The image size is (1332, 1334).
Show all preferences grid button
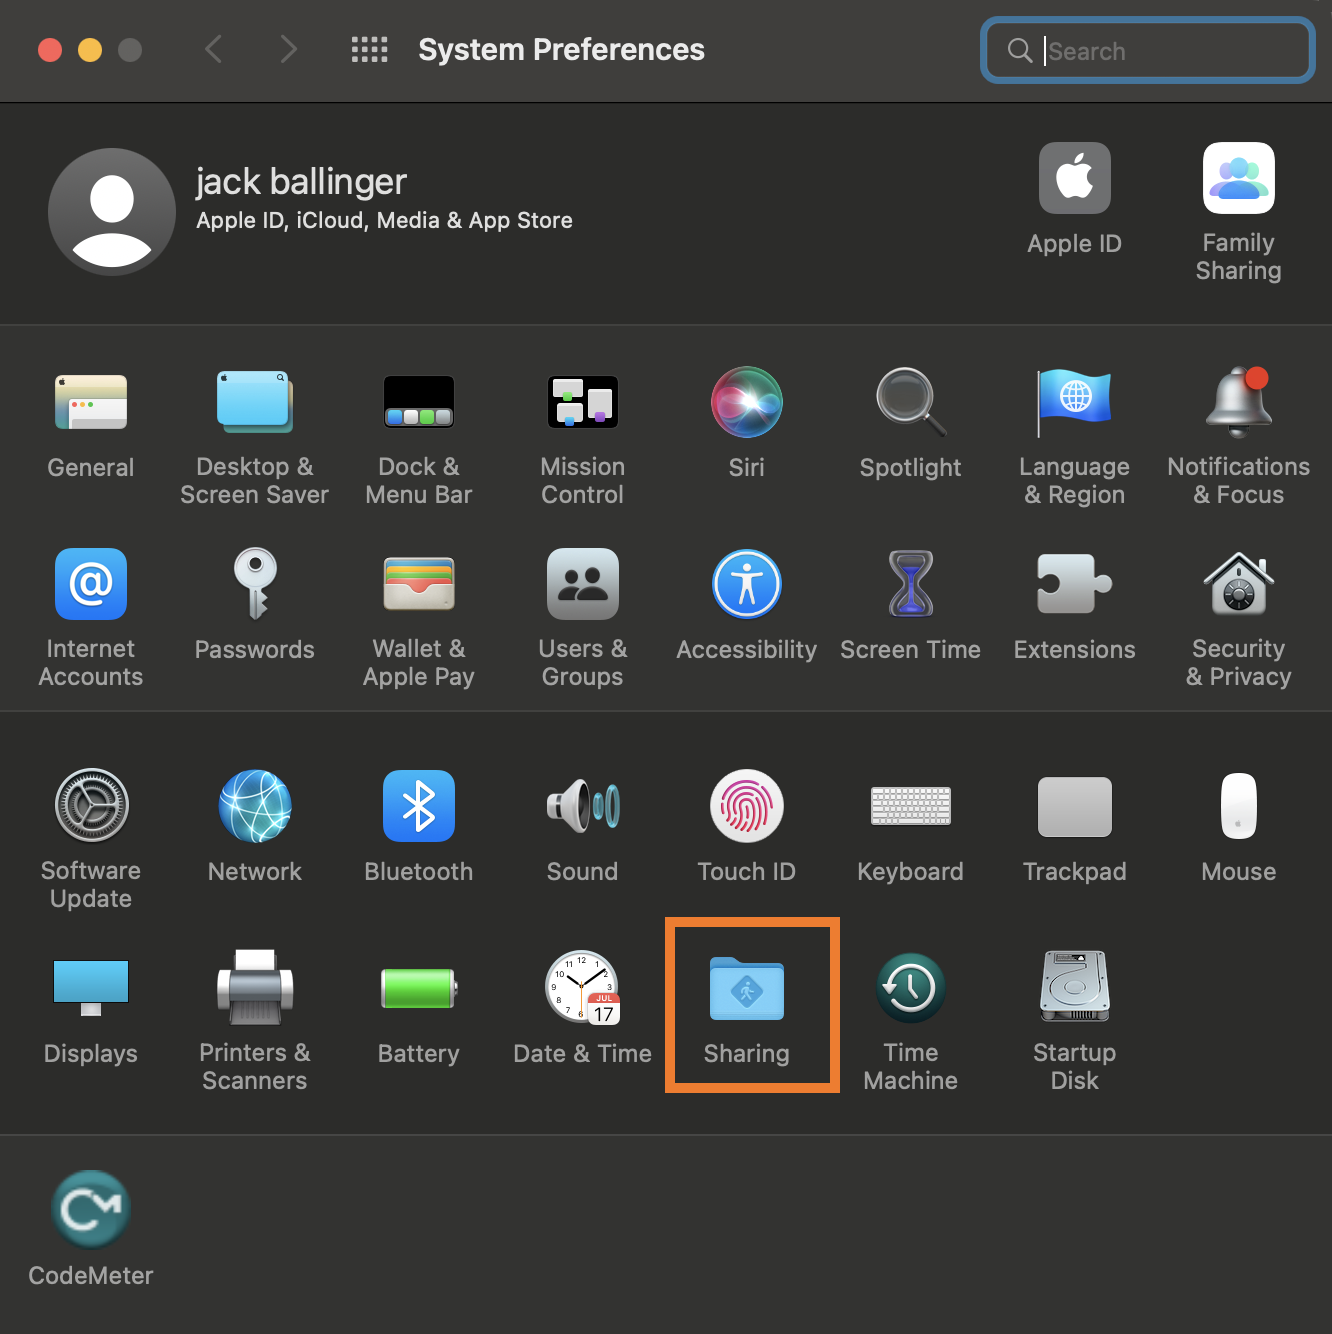370,49
